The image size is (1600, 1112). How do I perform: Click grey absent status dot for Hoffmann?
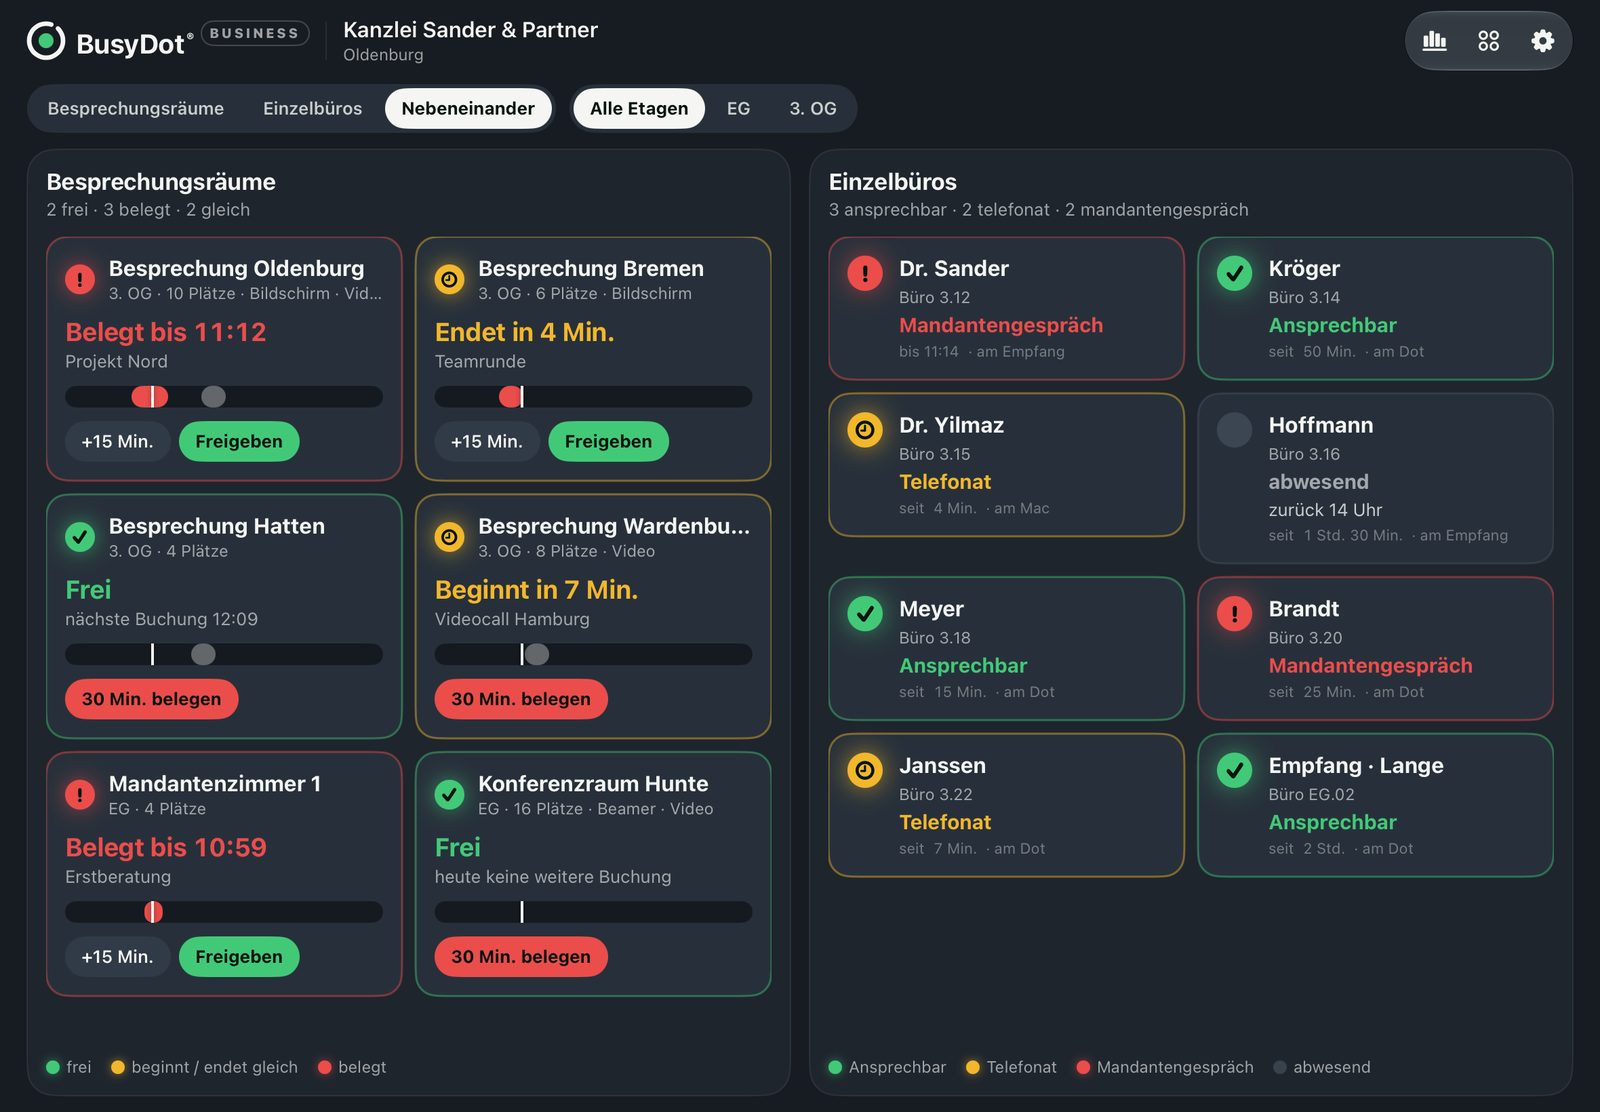(1235, 430)
